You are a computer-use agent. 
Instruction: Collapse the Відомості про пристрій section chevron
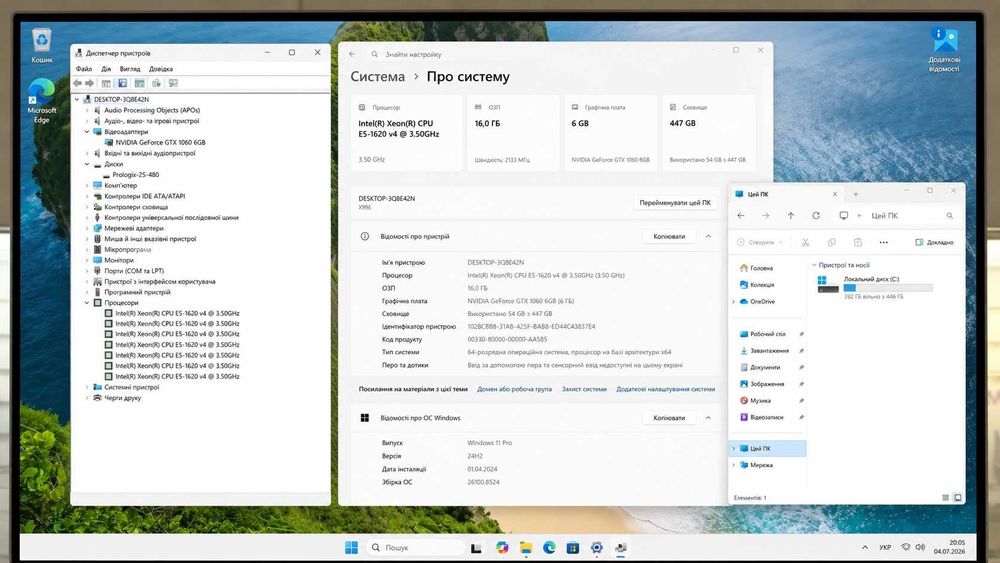pos(708,237)
